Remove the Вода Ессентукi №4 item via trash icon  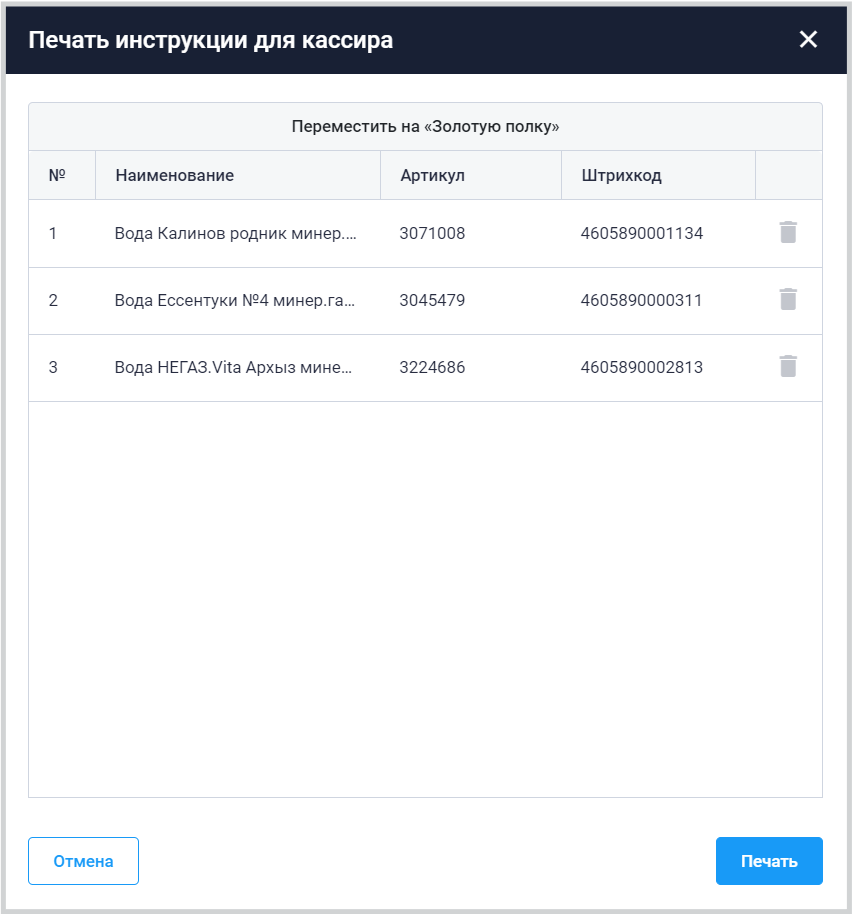[788, 300]
